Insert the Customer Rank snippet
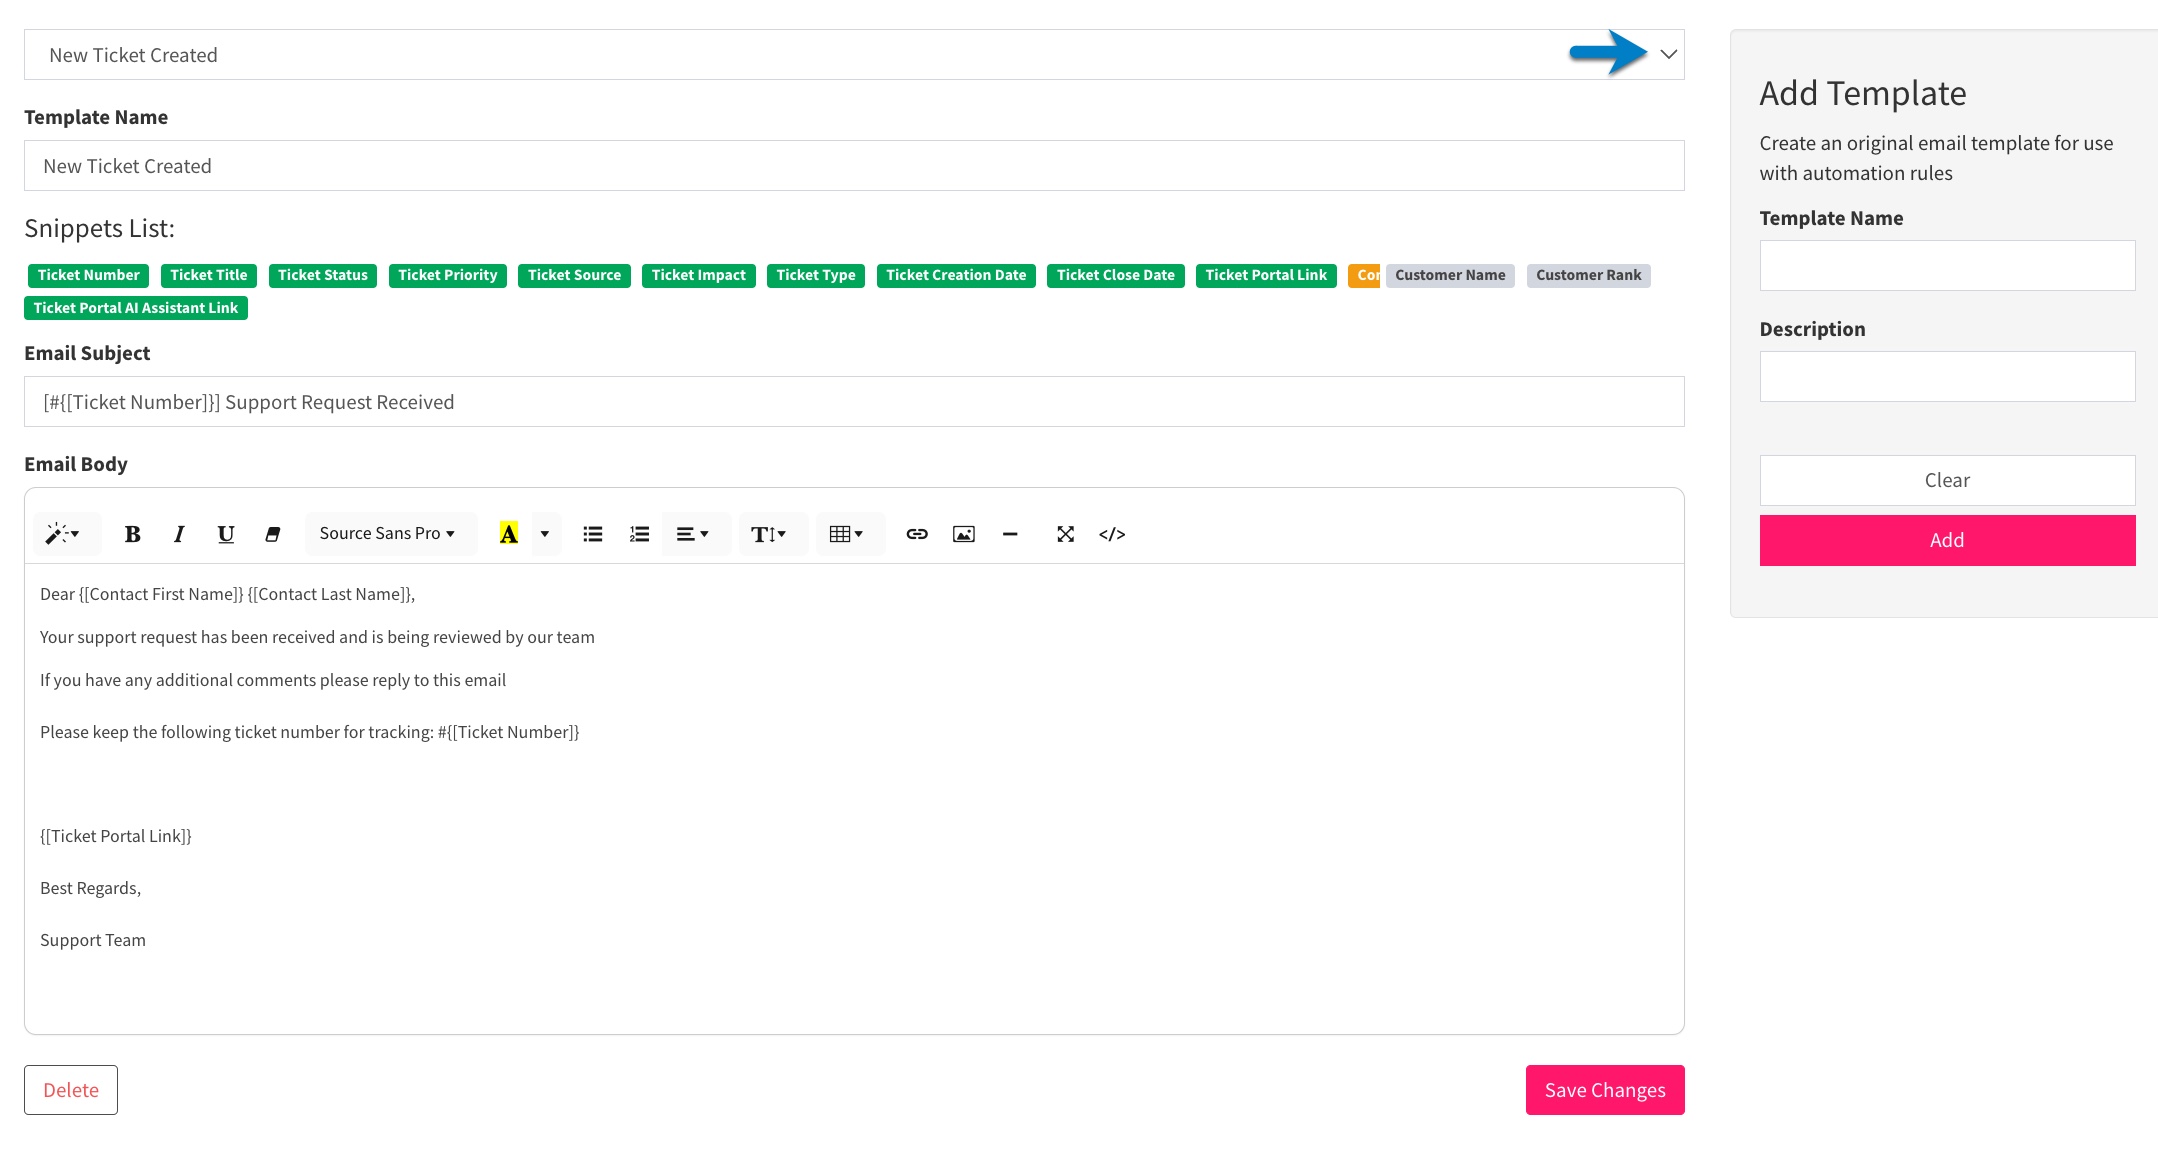Image resolution: width=2158 pixels, height=1150 pixels. click(x=1588, y=275)
